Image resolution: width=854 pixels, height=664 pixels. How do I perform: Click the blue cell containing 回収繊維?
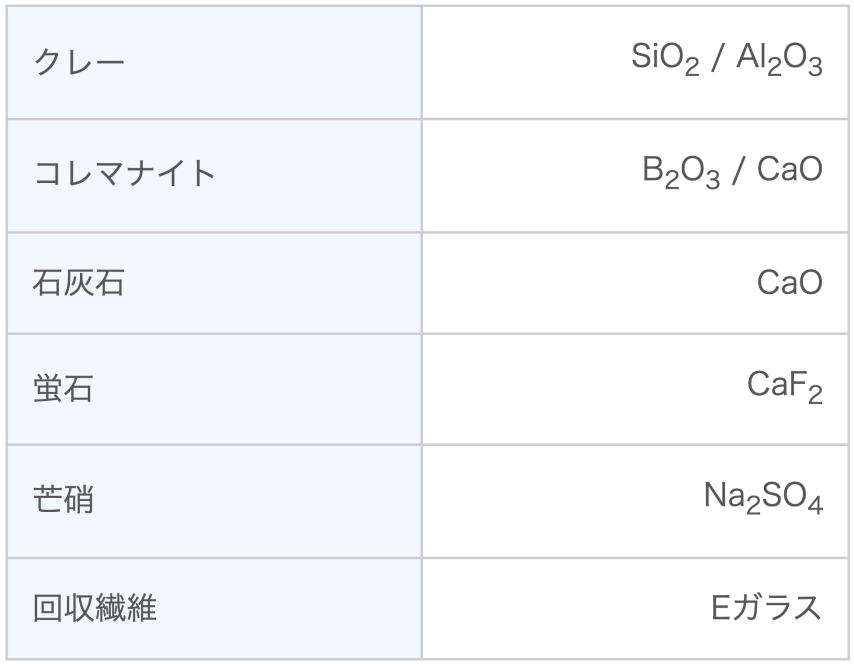click(214, 608)
